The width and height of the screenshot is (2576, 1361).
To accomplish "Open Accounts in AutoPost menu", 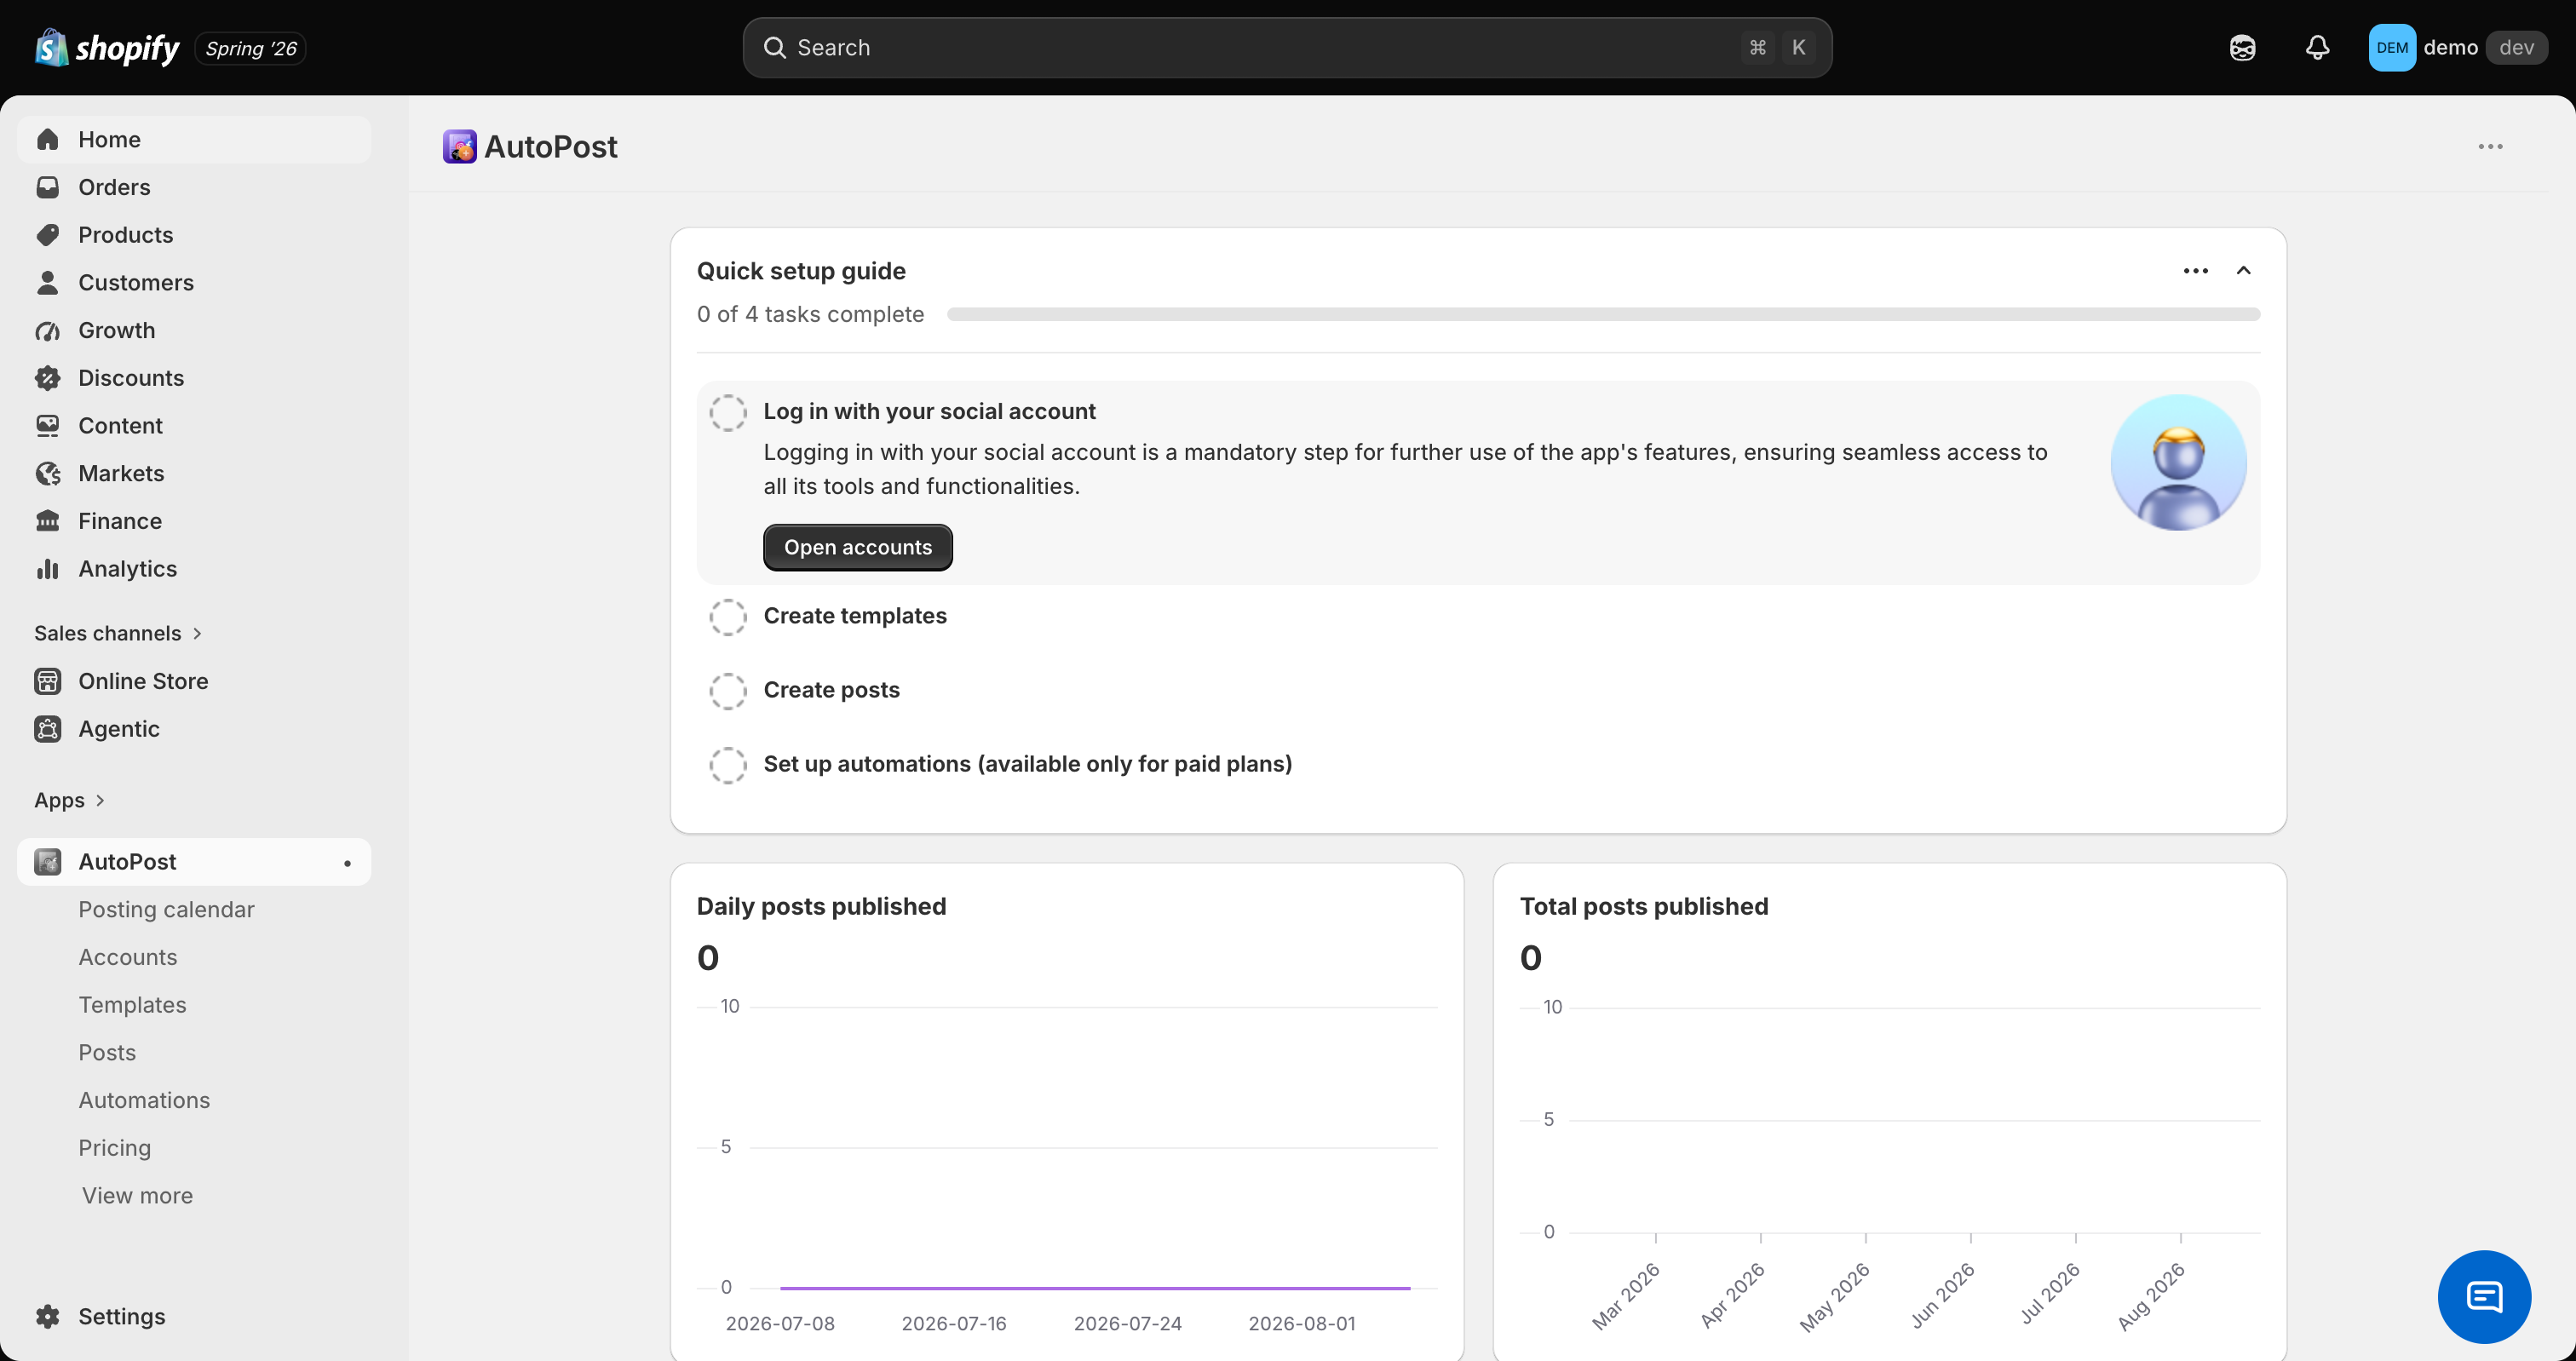I will click(127, 957).
